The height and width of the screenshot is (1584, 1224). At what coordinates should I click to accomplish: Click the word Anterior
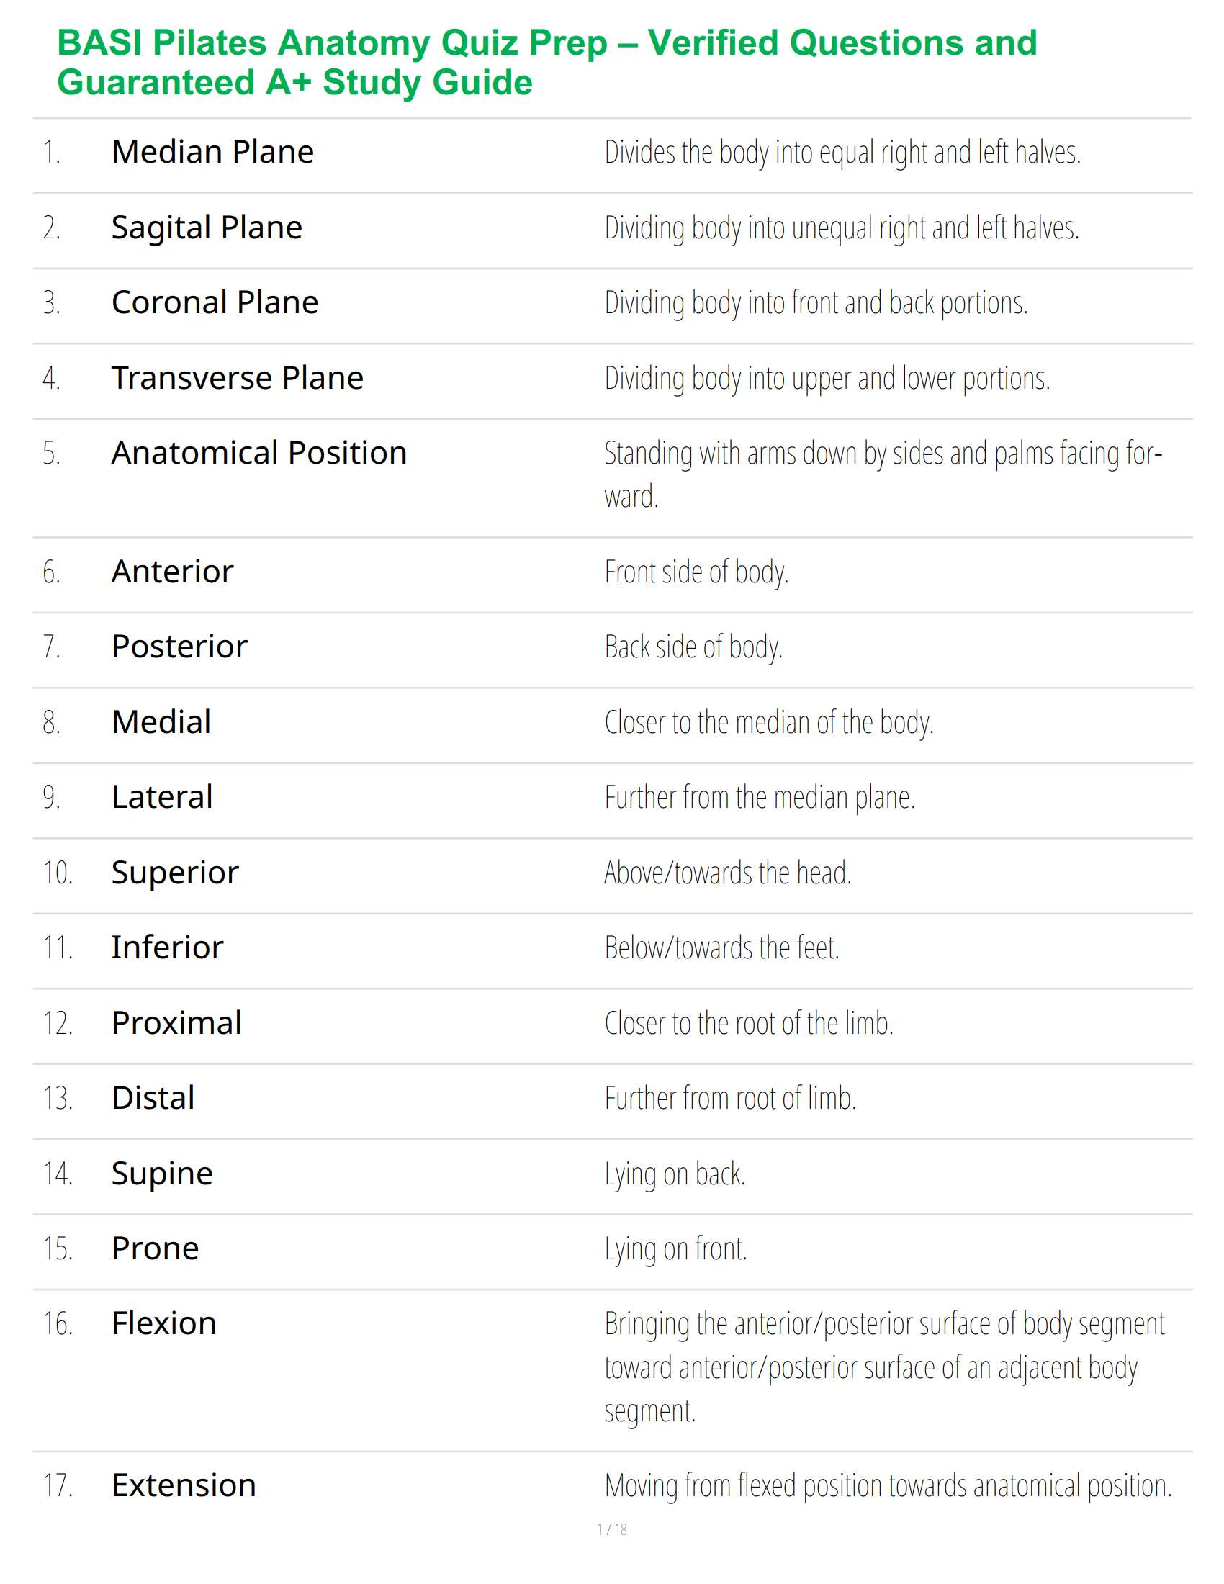(x=173, y=571)
